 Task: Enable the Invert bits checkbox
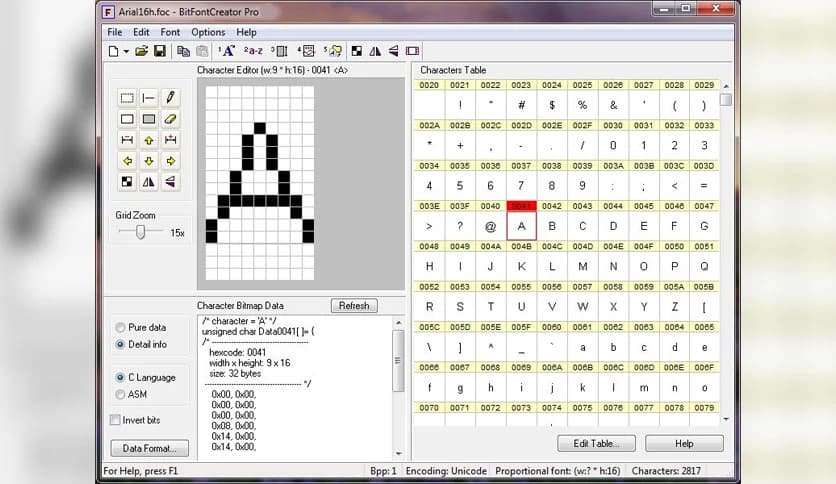point(115,420)
